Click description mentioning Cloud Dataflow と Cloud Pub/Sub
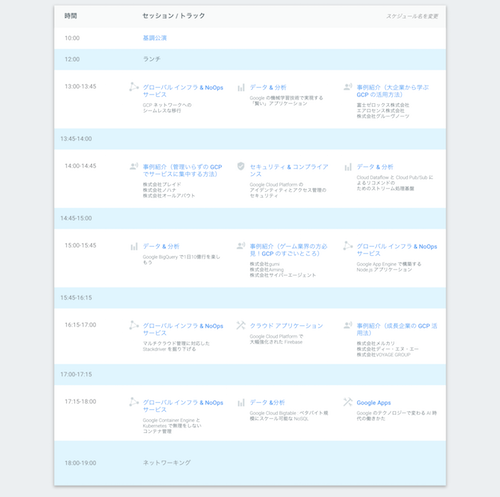 pyautogui.click(x=395, y=183)
